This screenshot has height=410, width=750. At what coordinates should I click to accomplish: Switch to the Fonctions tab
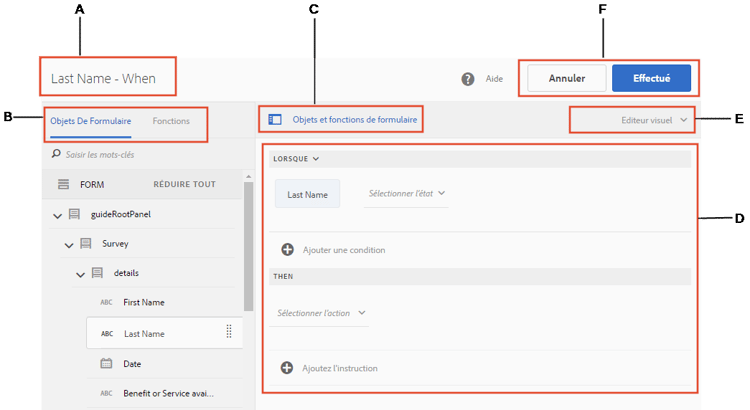coord(171,121)
